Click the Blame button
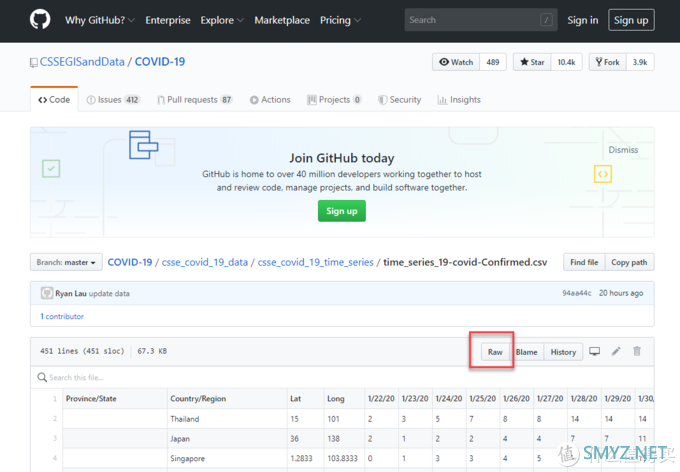680x472 pixels. [526, 352]
